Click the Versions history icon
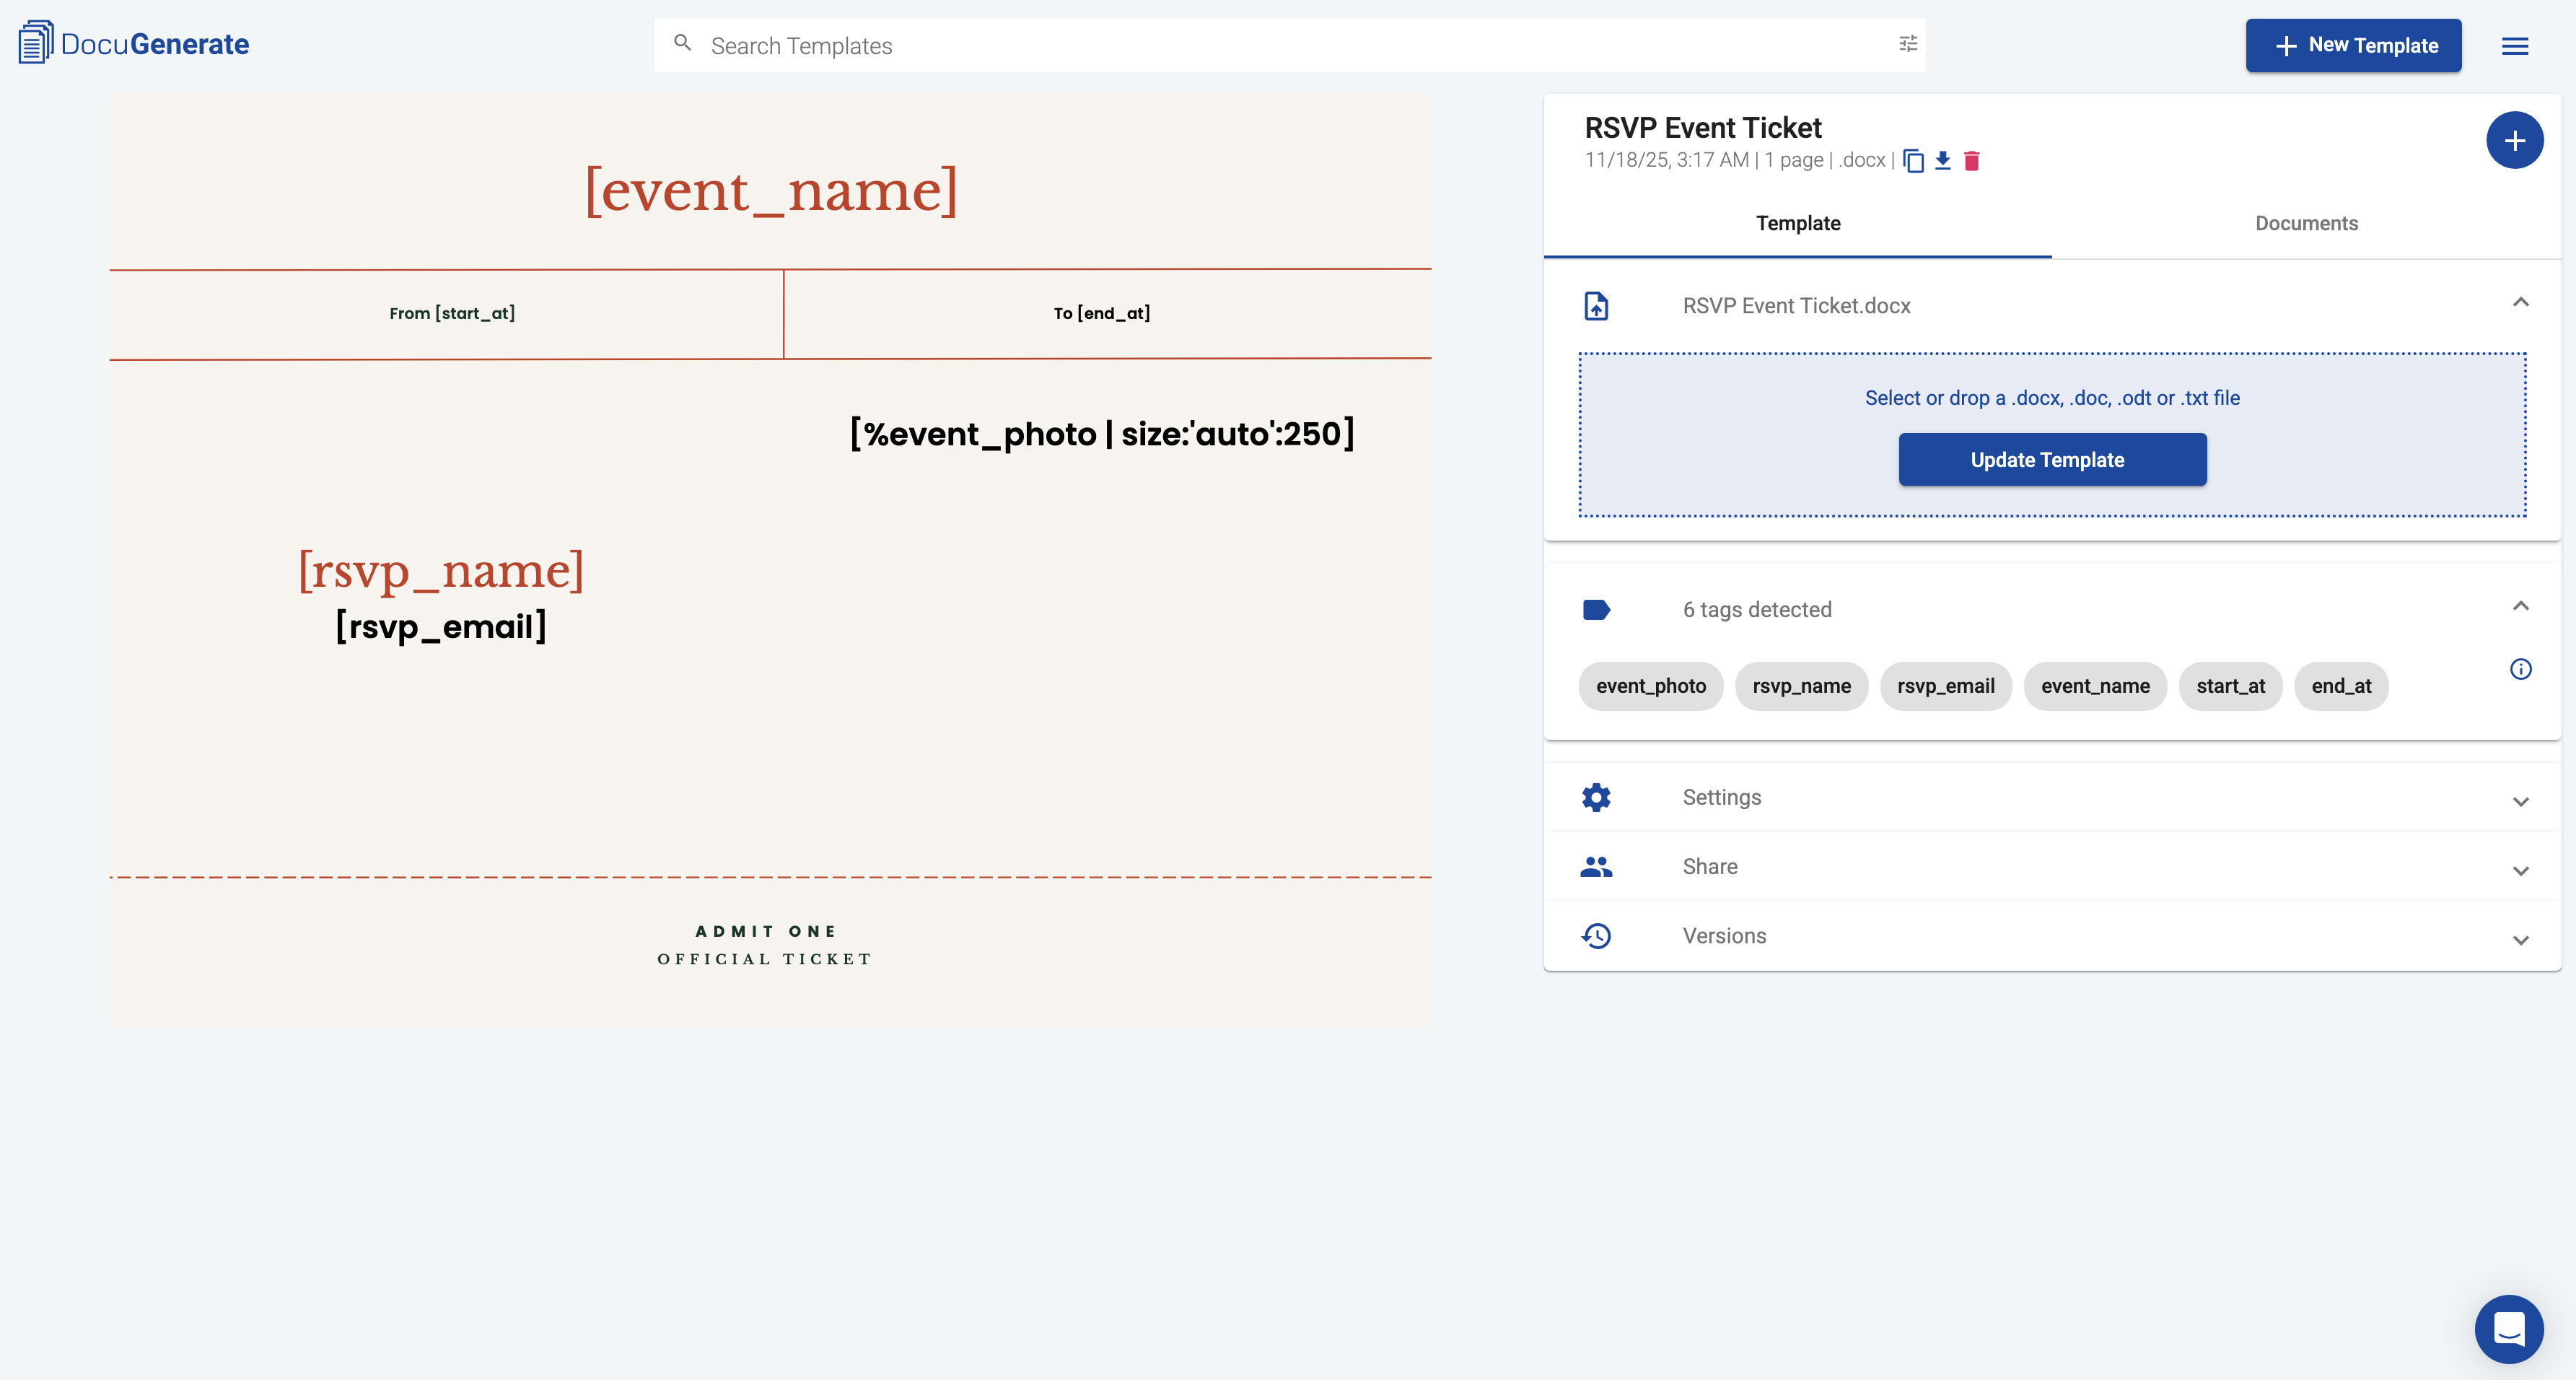Image resolution: width=2576 pixels, height=1380 pixels. click(1596, 936)
